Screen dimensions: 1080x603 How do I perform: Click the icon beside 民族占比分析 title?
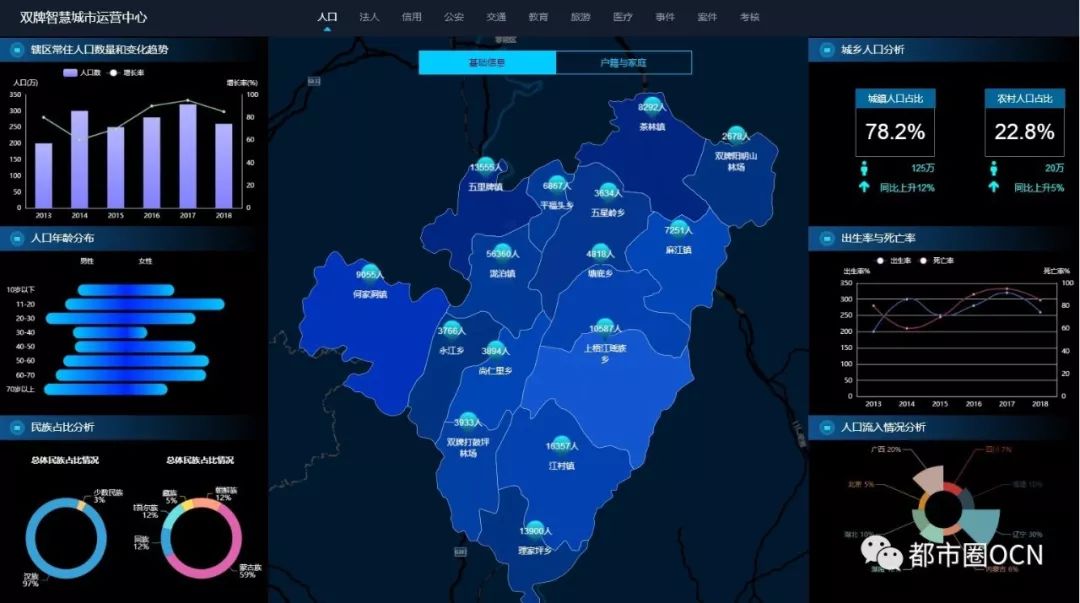click(x=17, y=427)
